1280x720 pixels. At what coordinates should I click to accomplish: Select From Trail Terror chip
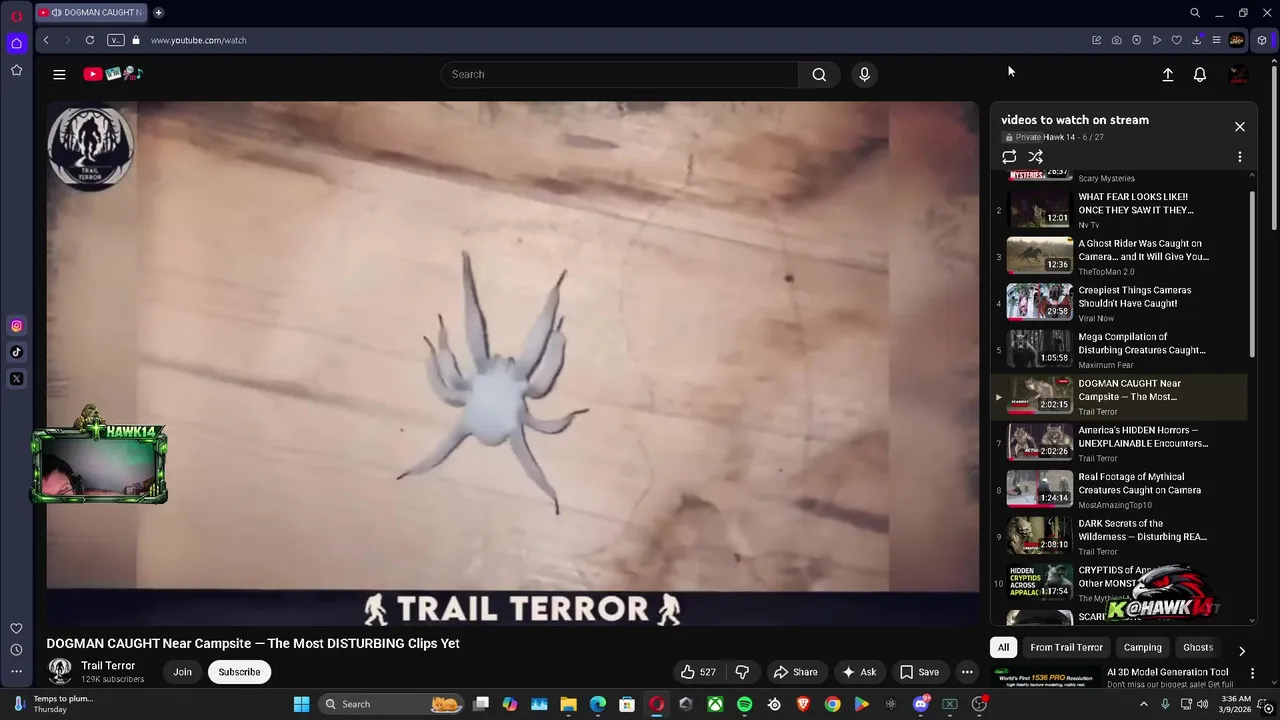pos(1066,647)
